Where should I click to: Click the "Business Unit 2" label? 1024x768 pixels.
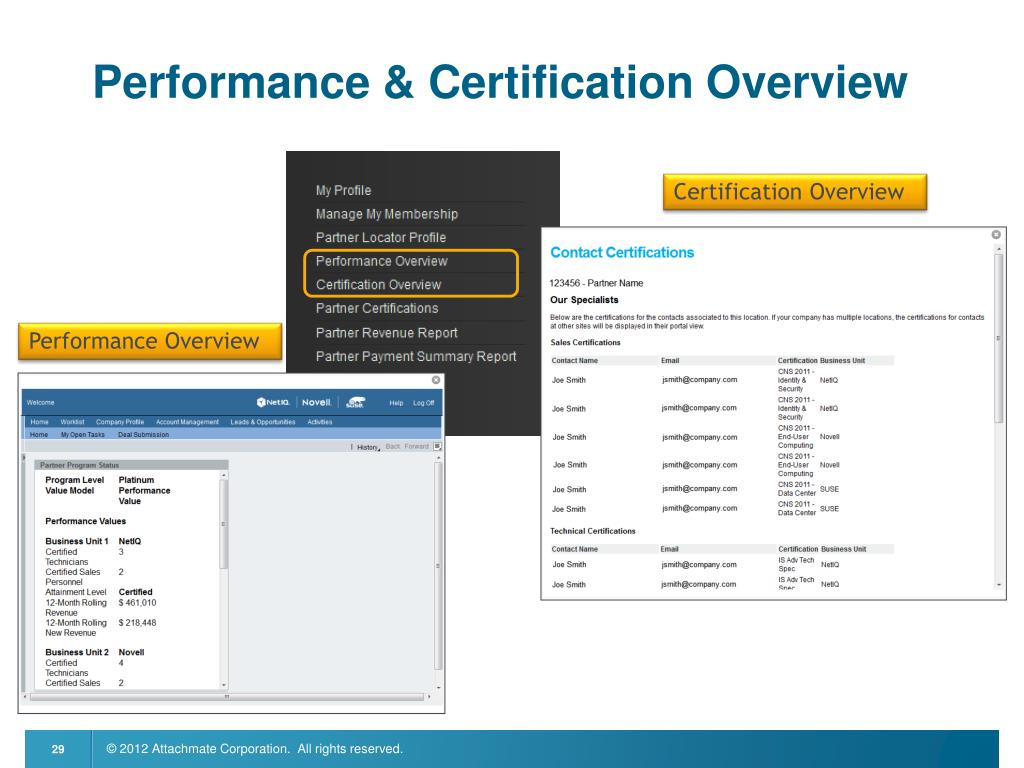click(77, 652)
